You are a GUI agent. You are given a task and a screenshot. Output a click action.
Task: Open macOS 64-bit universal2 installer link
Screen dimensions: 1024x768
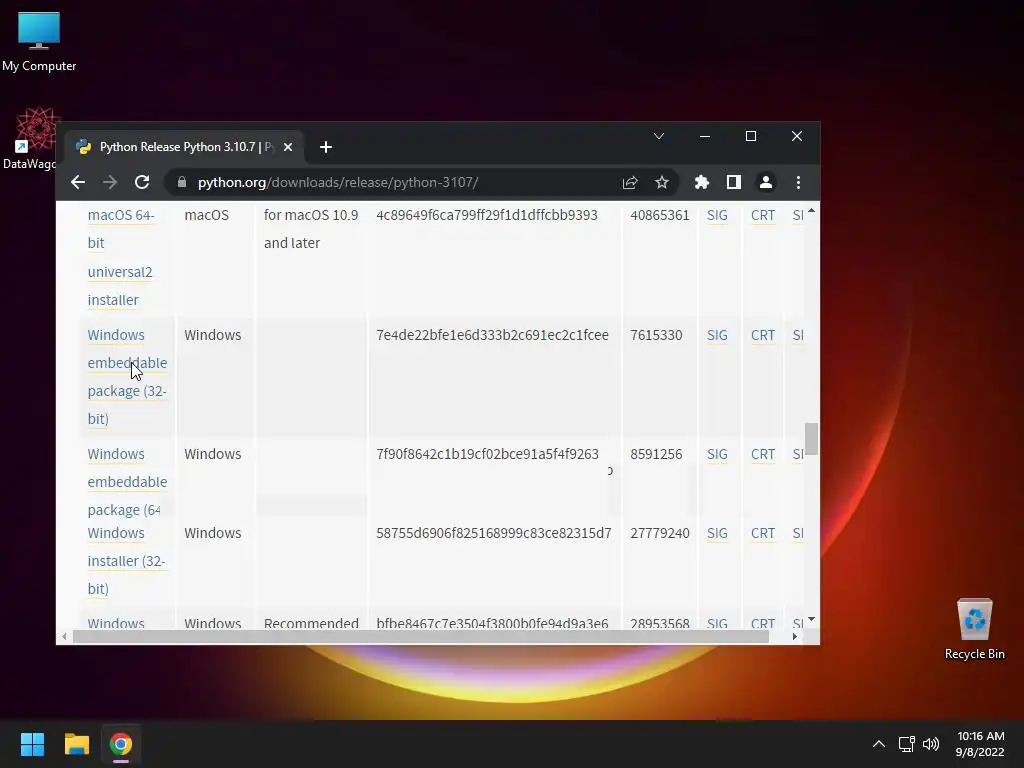point(121,257)
